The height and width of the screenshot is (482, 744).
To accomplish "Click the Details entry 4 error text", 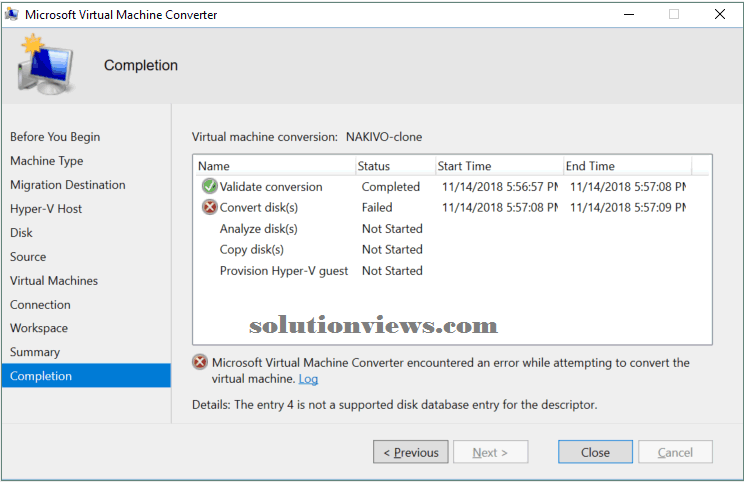I will [394, 405].
